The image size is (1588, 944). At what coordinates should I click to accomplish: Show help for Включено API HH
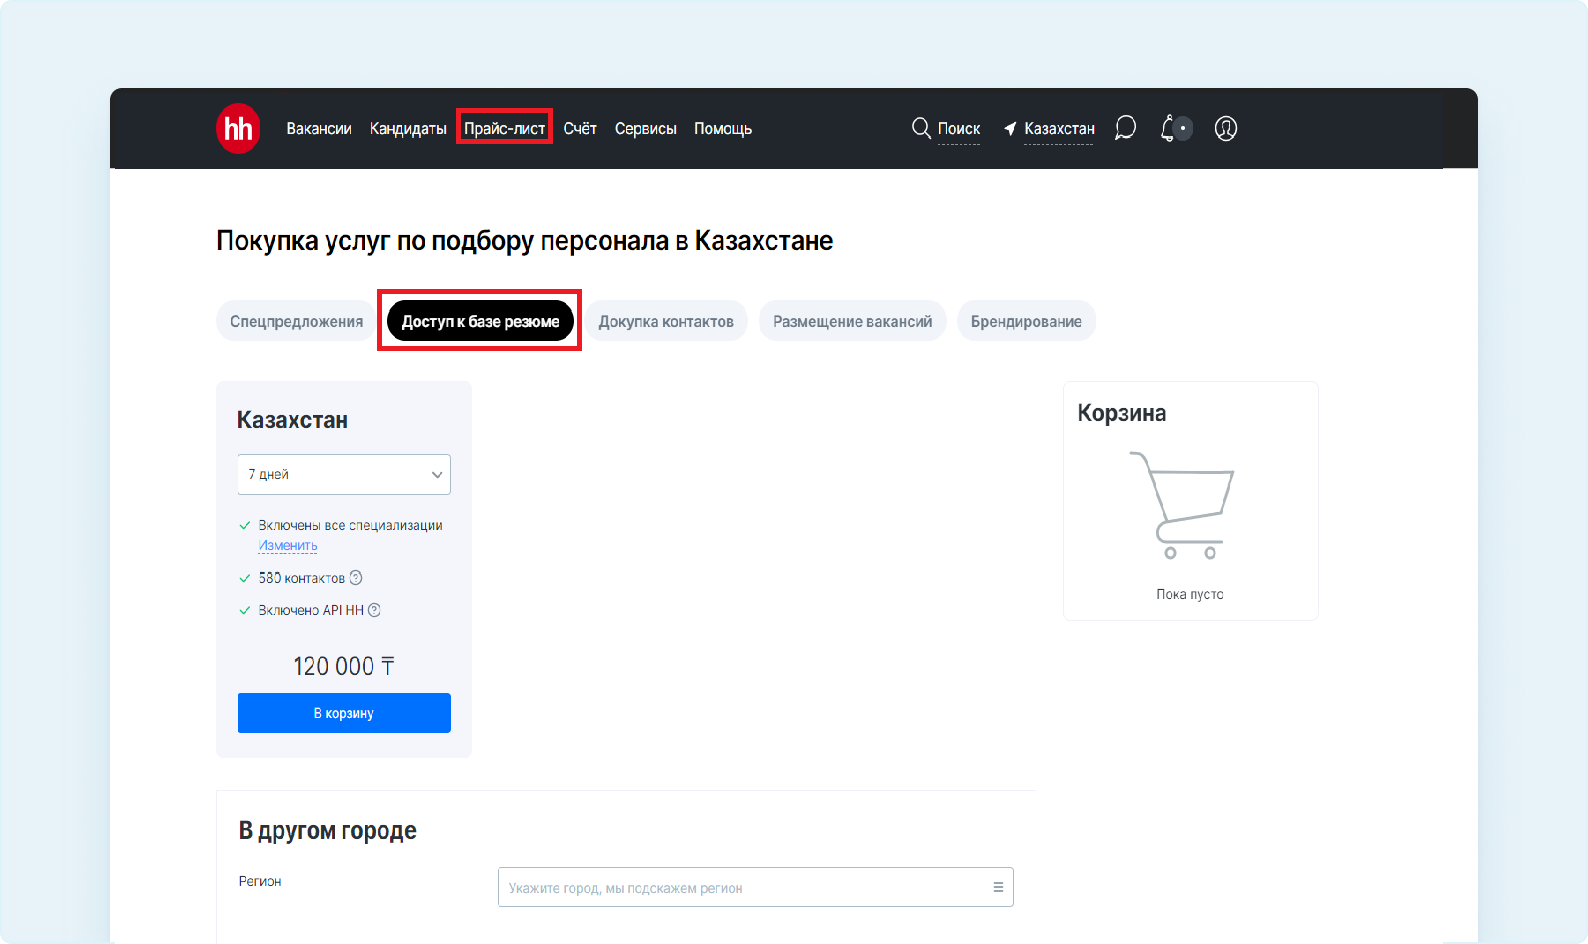[374, 610]
